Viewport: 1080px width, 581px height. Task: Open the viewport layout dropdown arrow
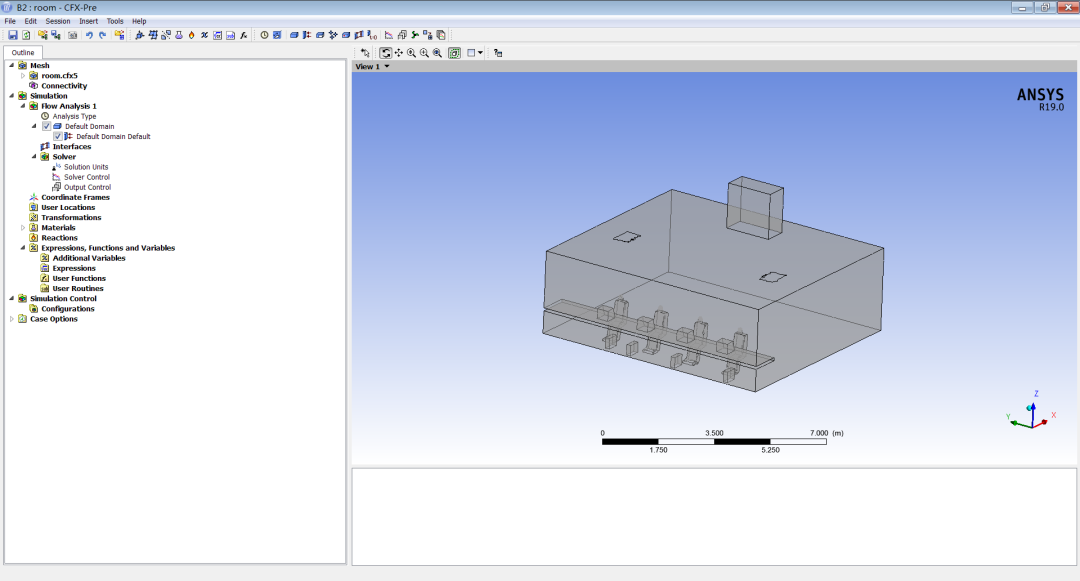point(480,53)
